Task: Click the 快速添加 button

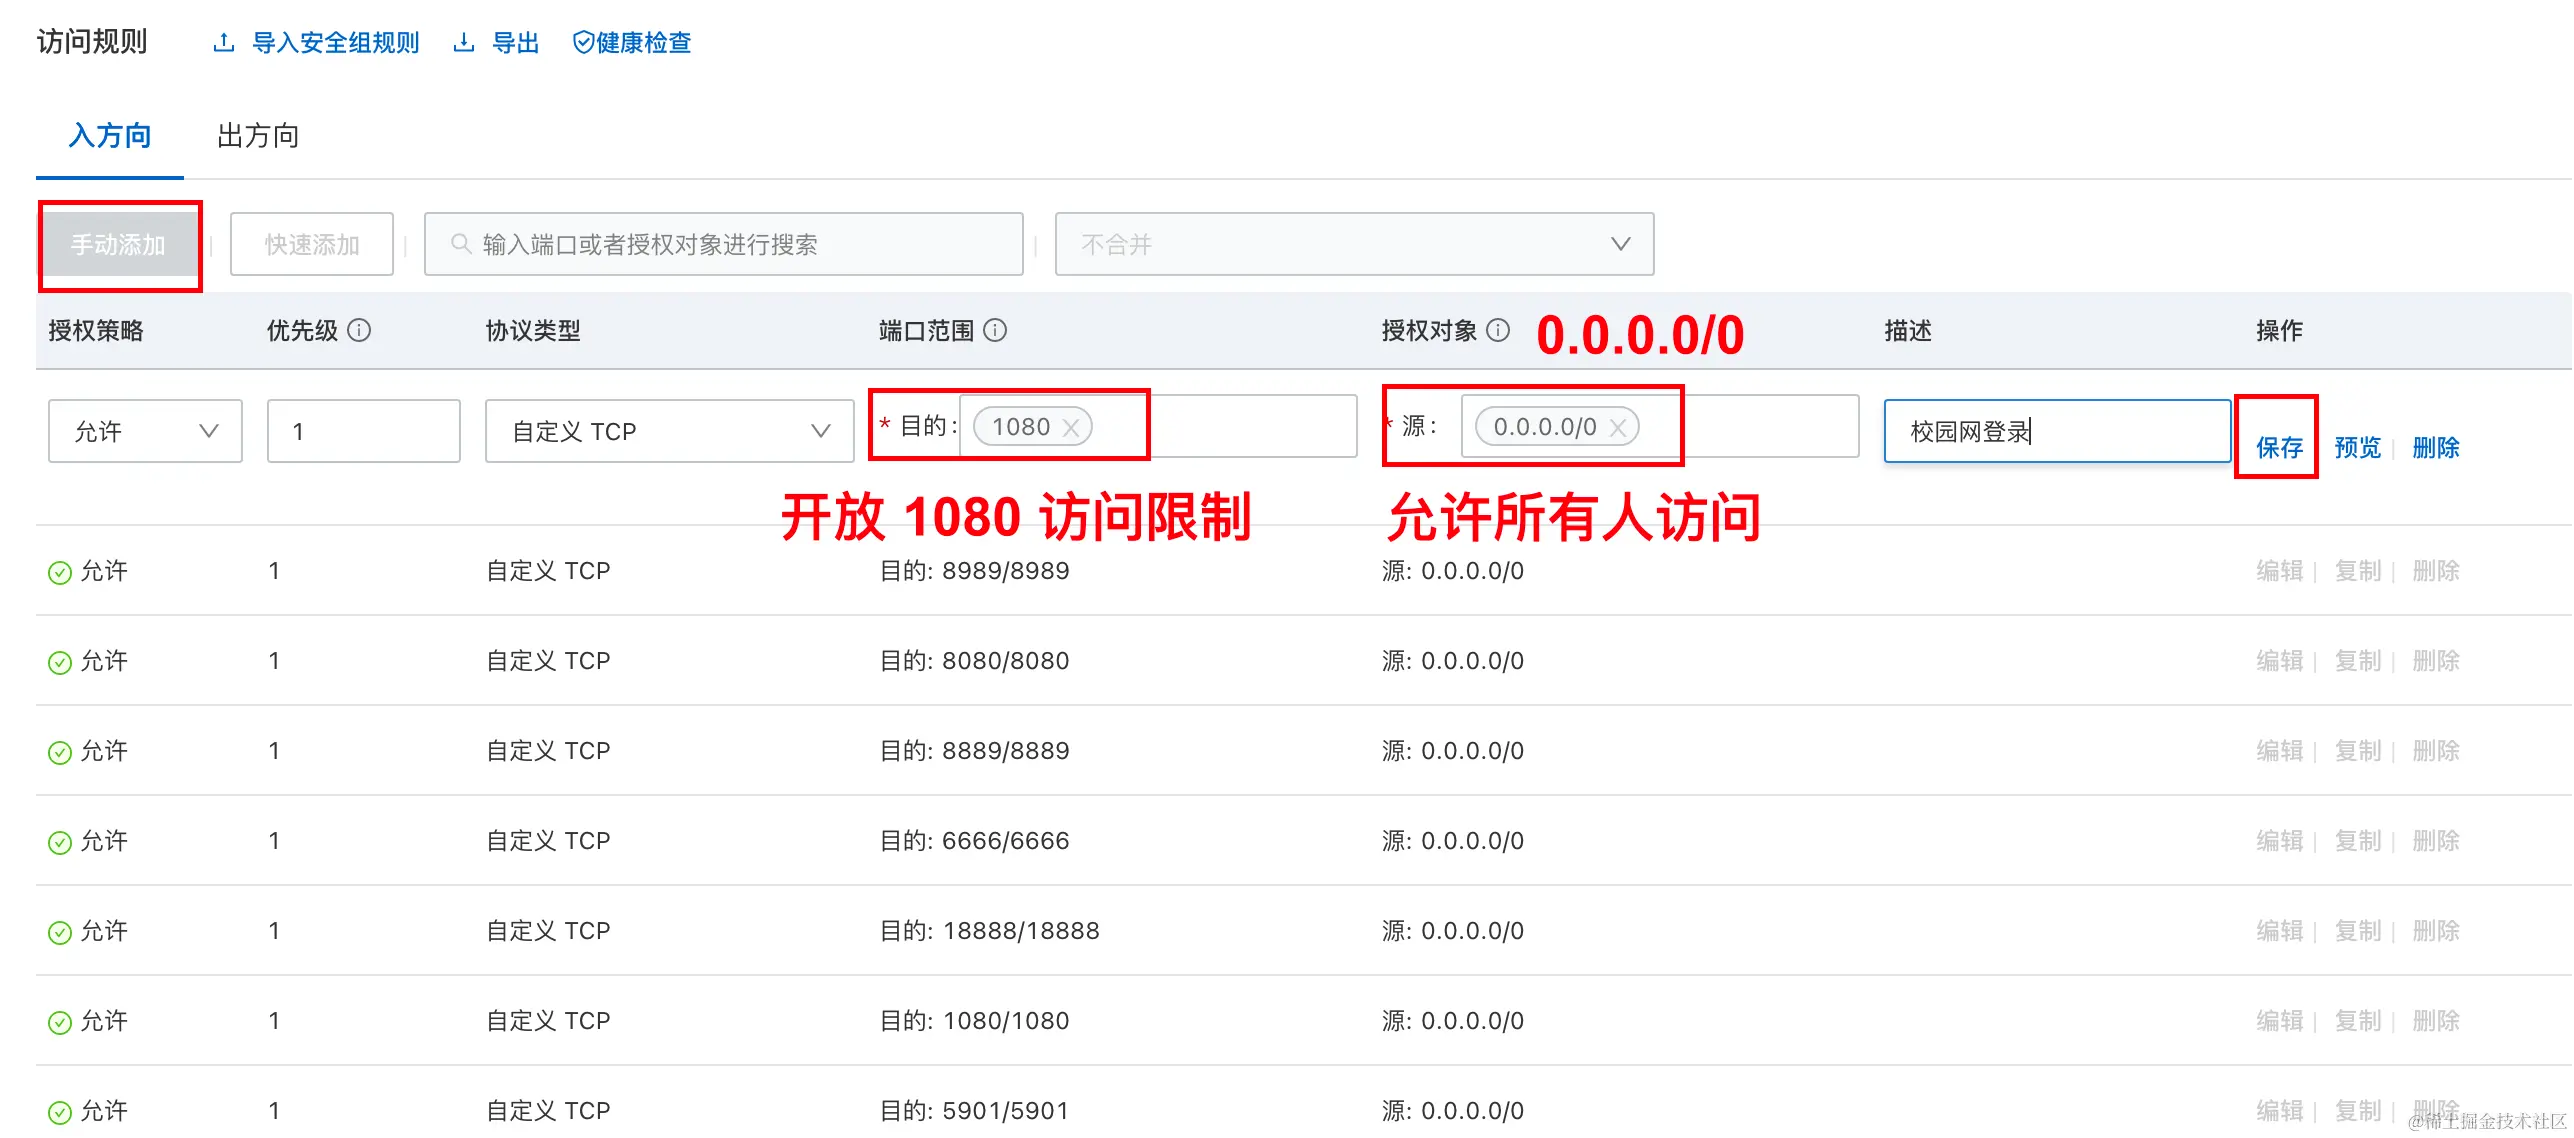Action: point(312,244)
